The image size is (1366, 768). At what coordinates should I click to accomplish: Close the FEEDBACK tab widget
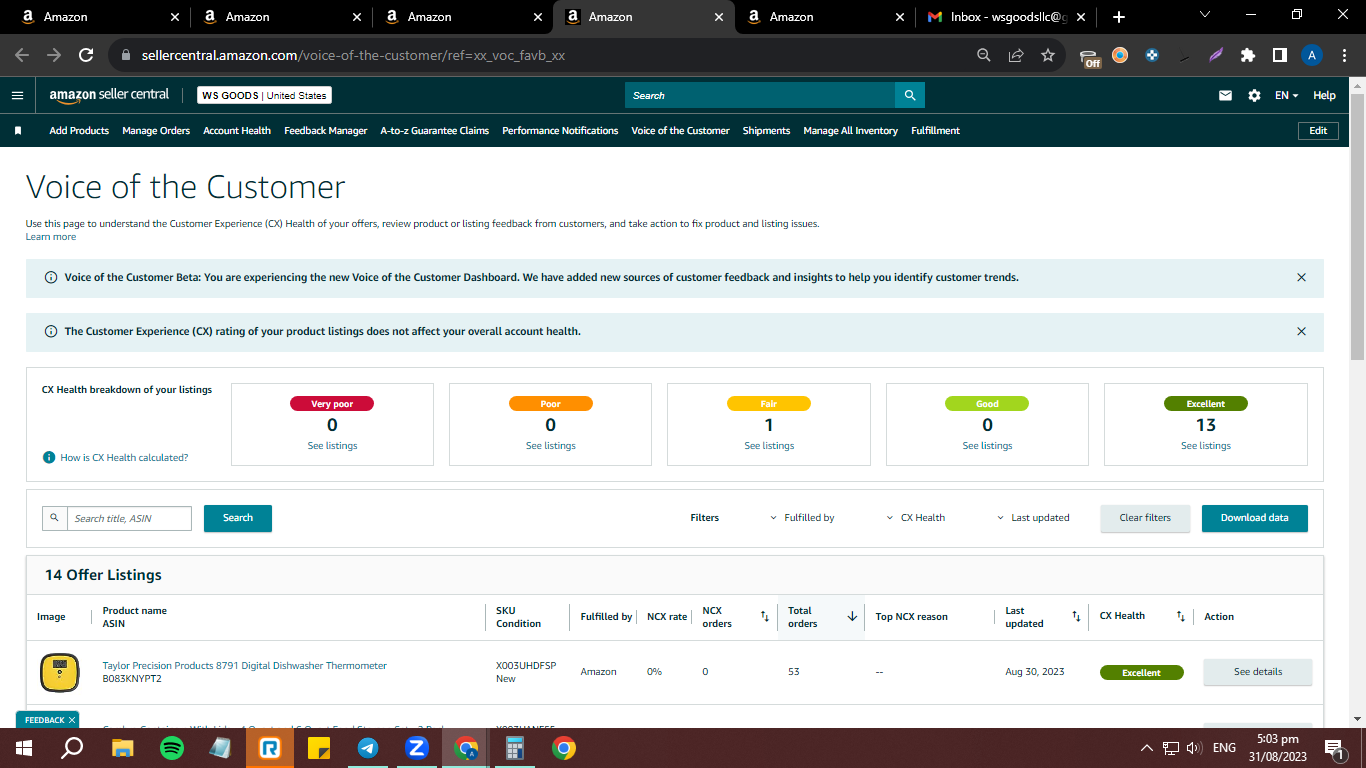coord(72,720)
